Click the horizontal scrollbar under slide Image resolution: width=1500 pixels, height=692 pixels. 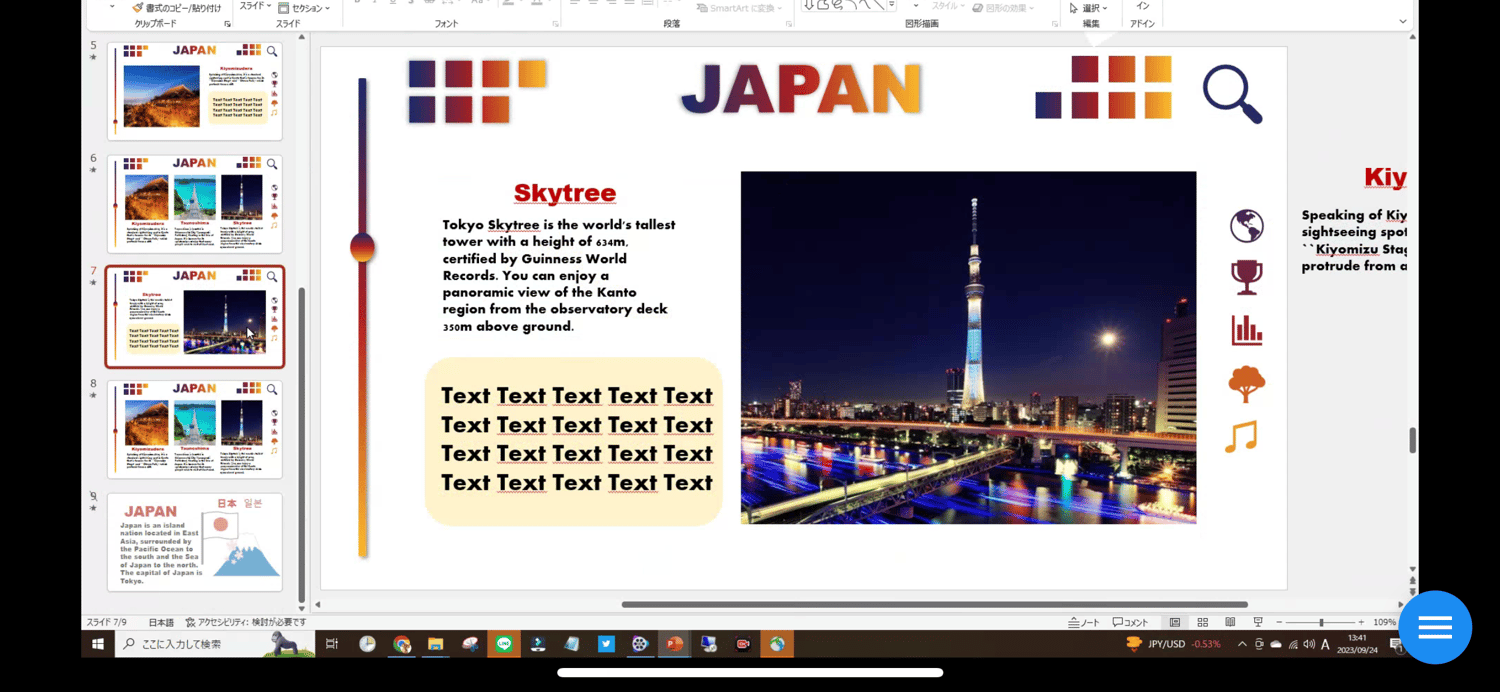(934, 604)
